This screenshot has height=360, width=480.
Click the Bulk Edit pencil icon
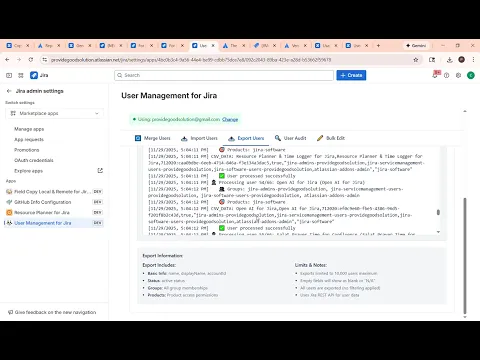point(320,138)
